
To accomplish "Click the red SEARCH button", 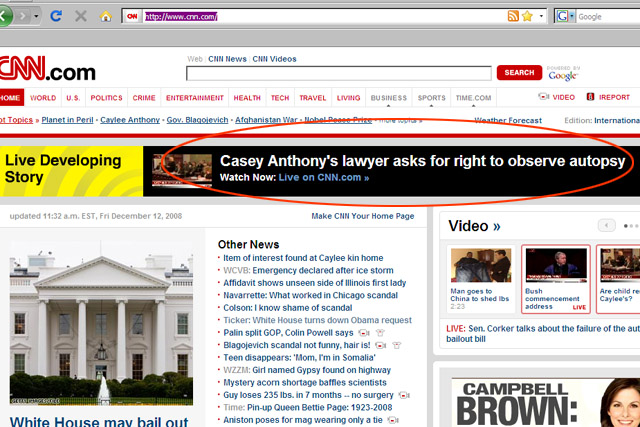I will coord(519,73).
